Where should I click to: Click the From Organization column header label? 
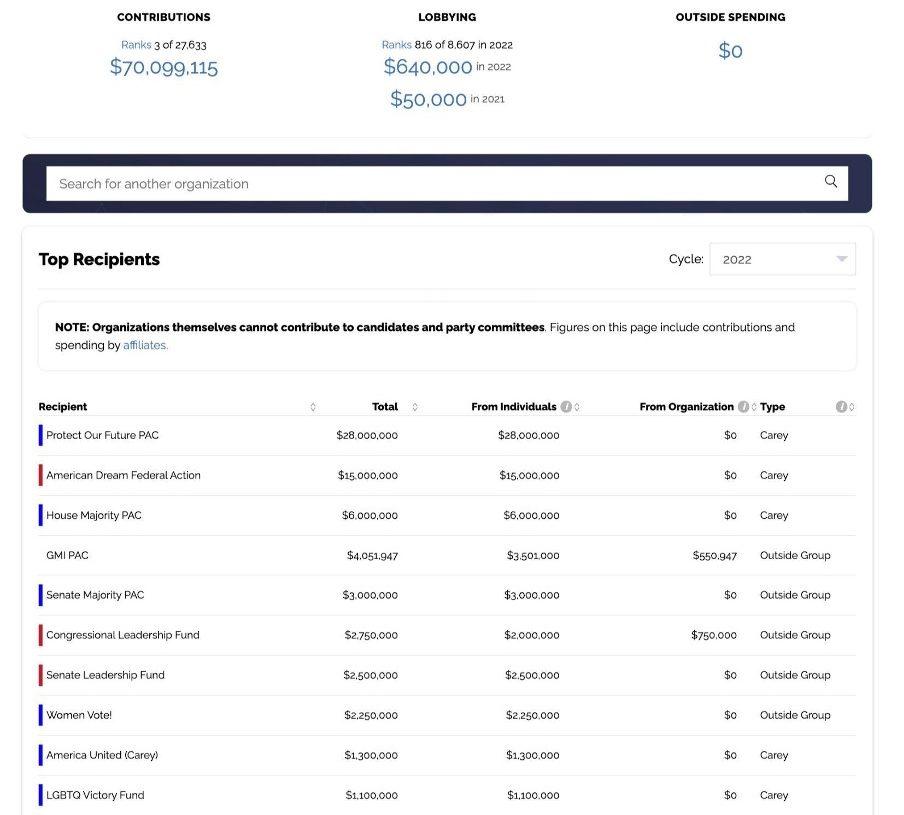pyautogui.click(x=687, y=407)
